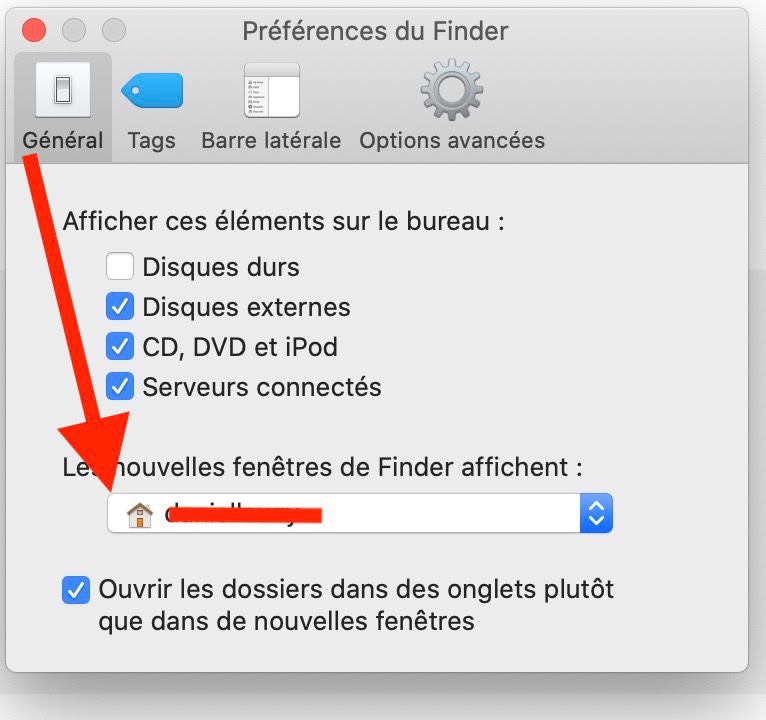Uncheck the CD, DVD et iPod checkbox
Viewport: 766px width, 720px height.
click(120, 346)
